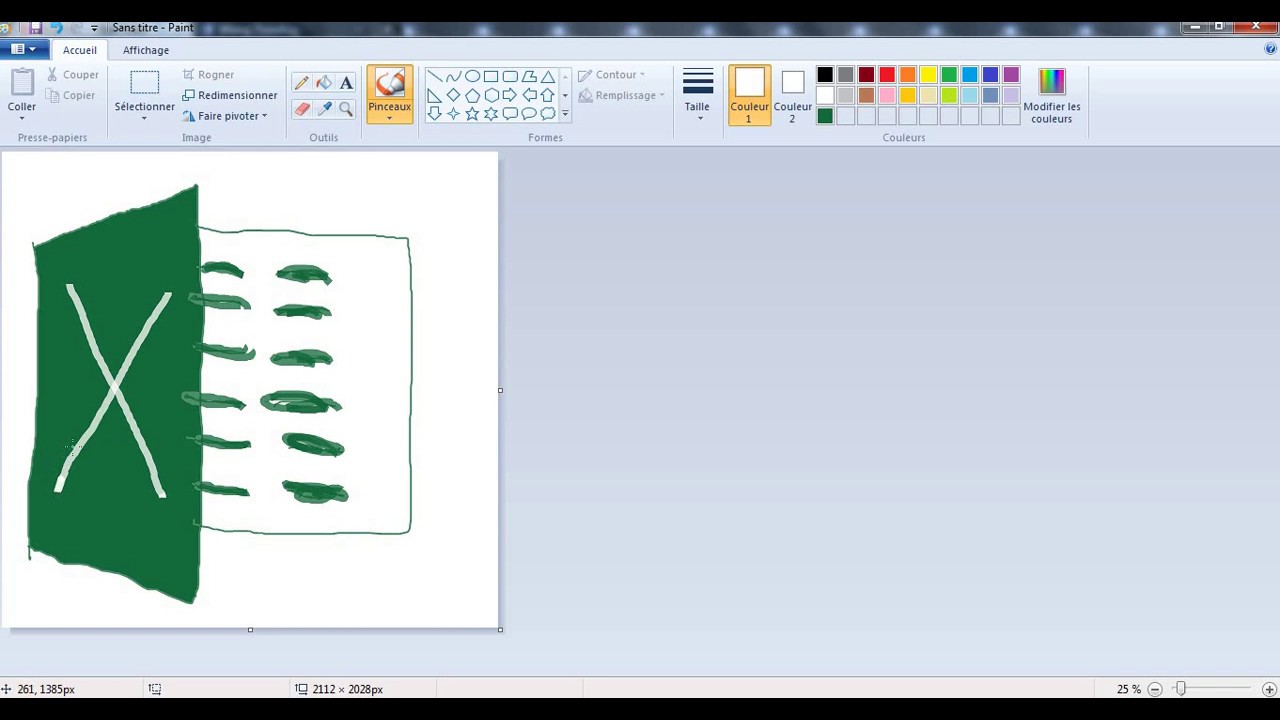Pick the yellow color swatch
This screenshot has width=1280, height=720.
pos(928,75)
